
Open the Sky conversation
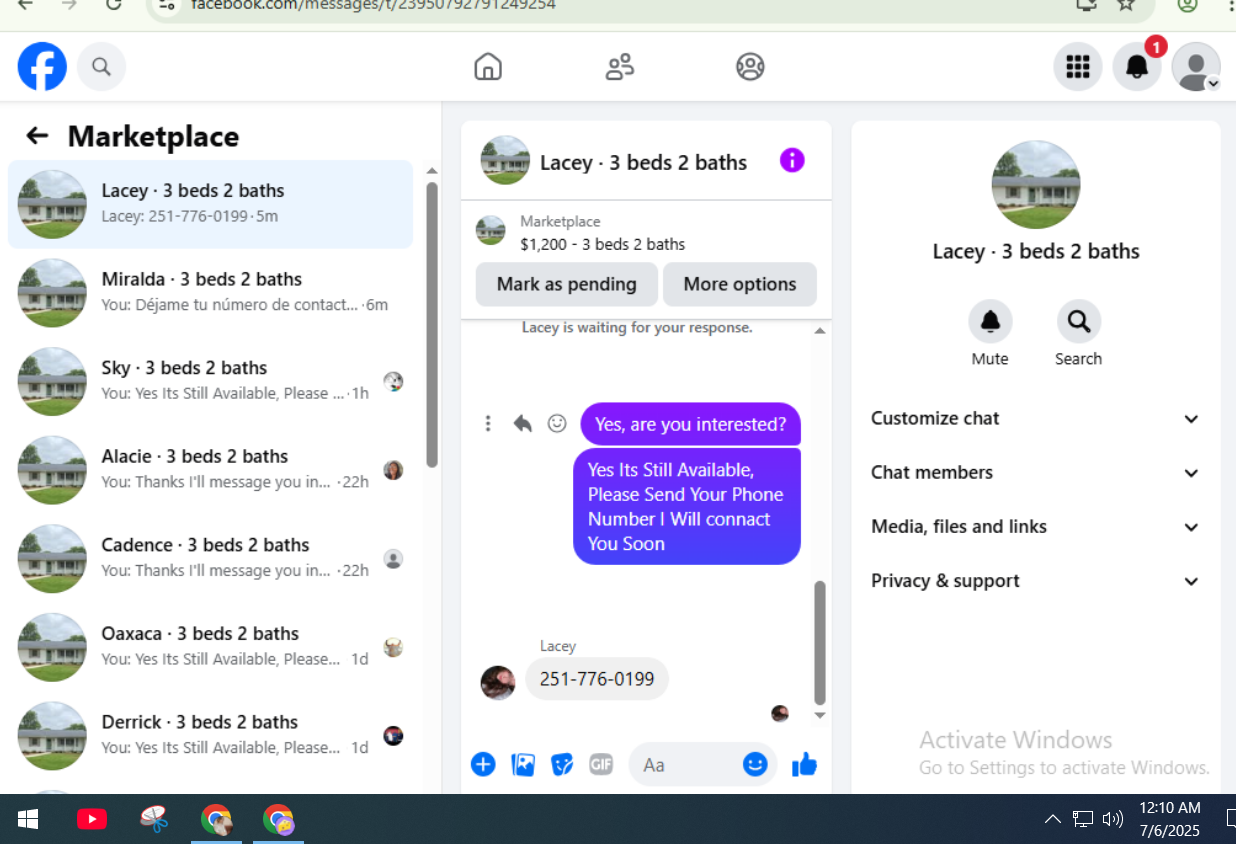click(210, 381)
